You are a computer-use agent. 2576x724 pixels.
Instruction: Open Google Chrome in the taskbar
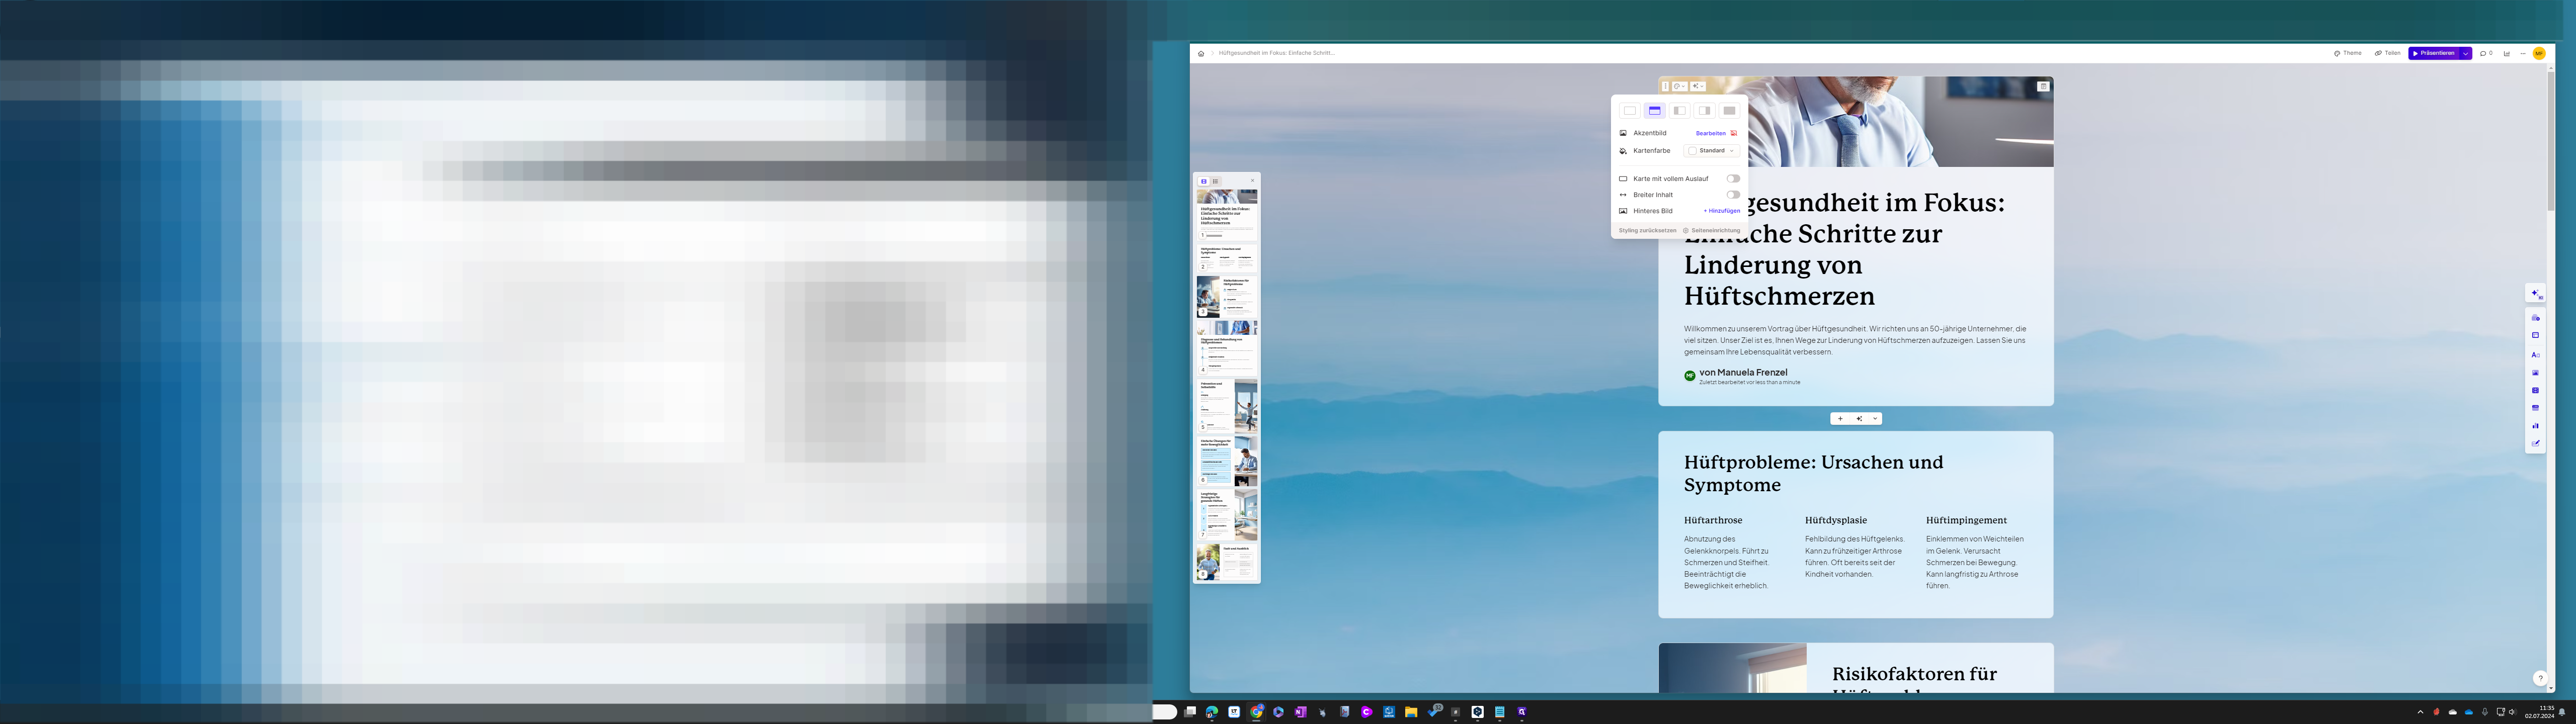(1257, 712)
